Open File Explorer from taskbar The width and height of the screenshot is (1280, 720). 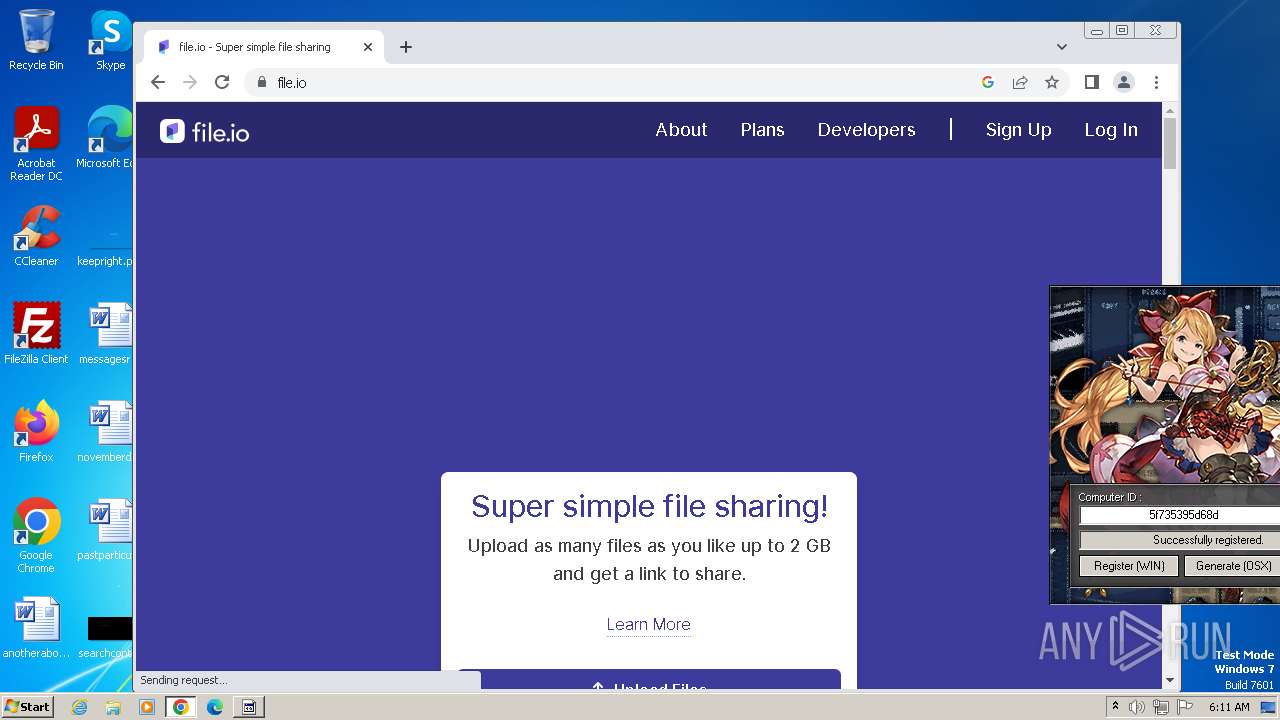tap(113, 707)
